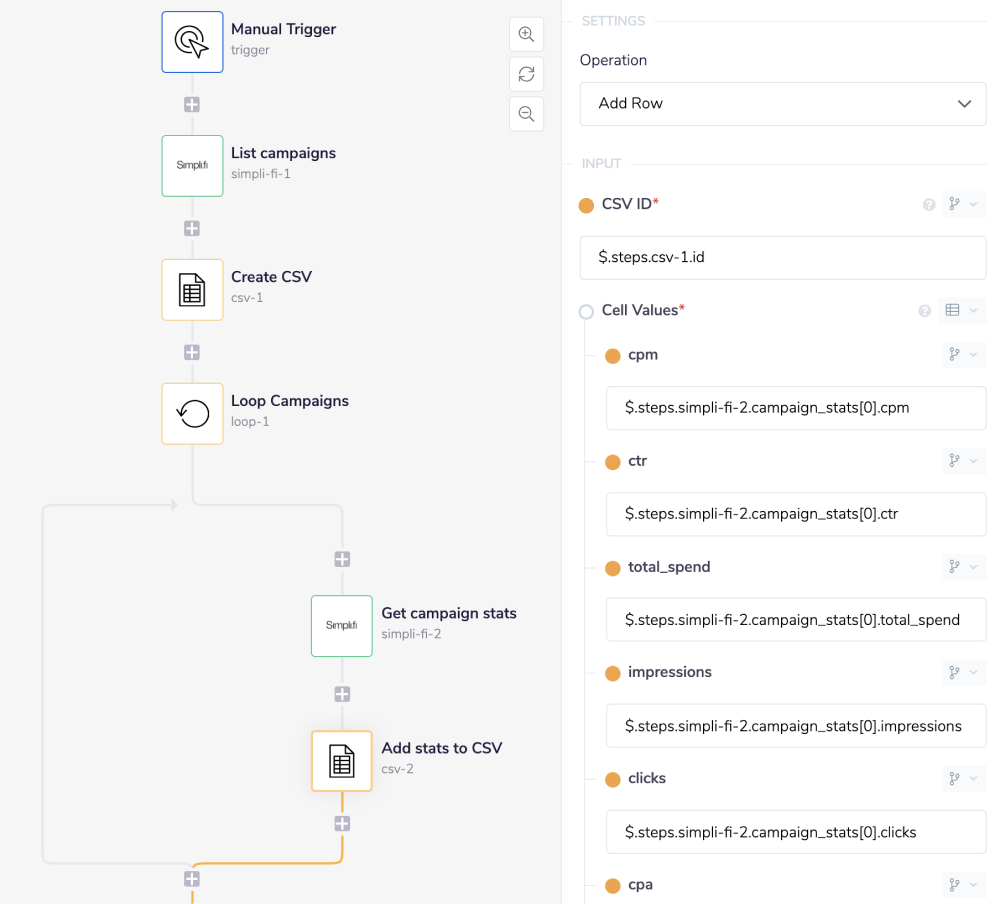Viewport: 1000px width, 904px height.
Task: Change the cpm field input type
Action: click(x=964, y=355)
